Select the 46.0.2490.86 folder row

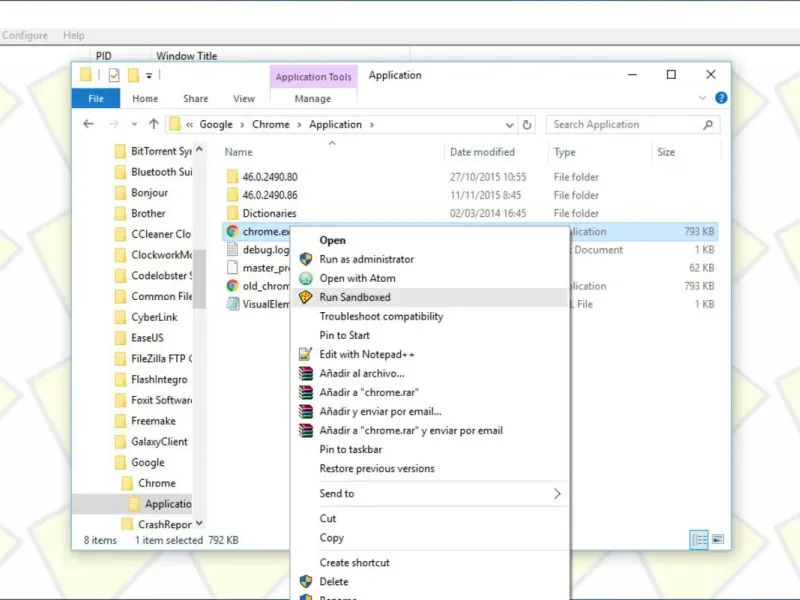click(x=469, y=195)
